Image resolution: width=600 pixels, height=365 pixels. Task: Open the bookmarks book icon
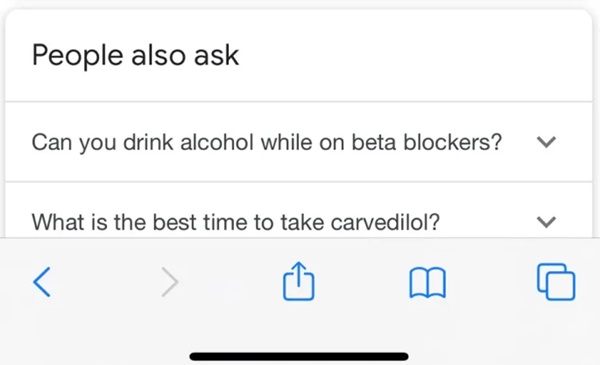[427, 283]
